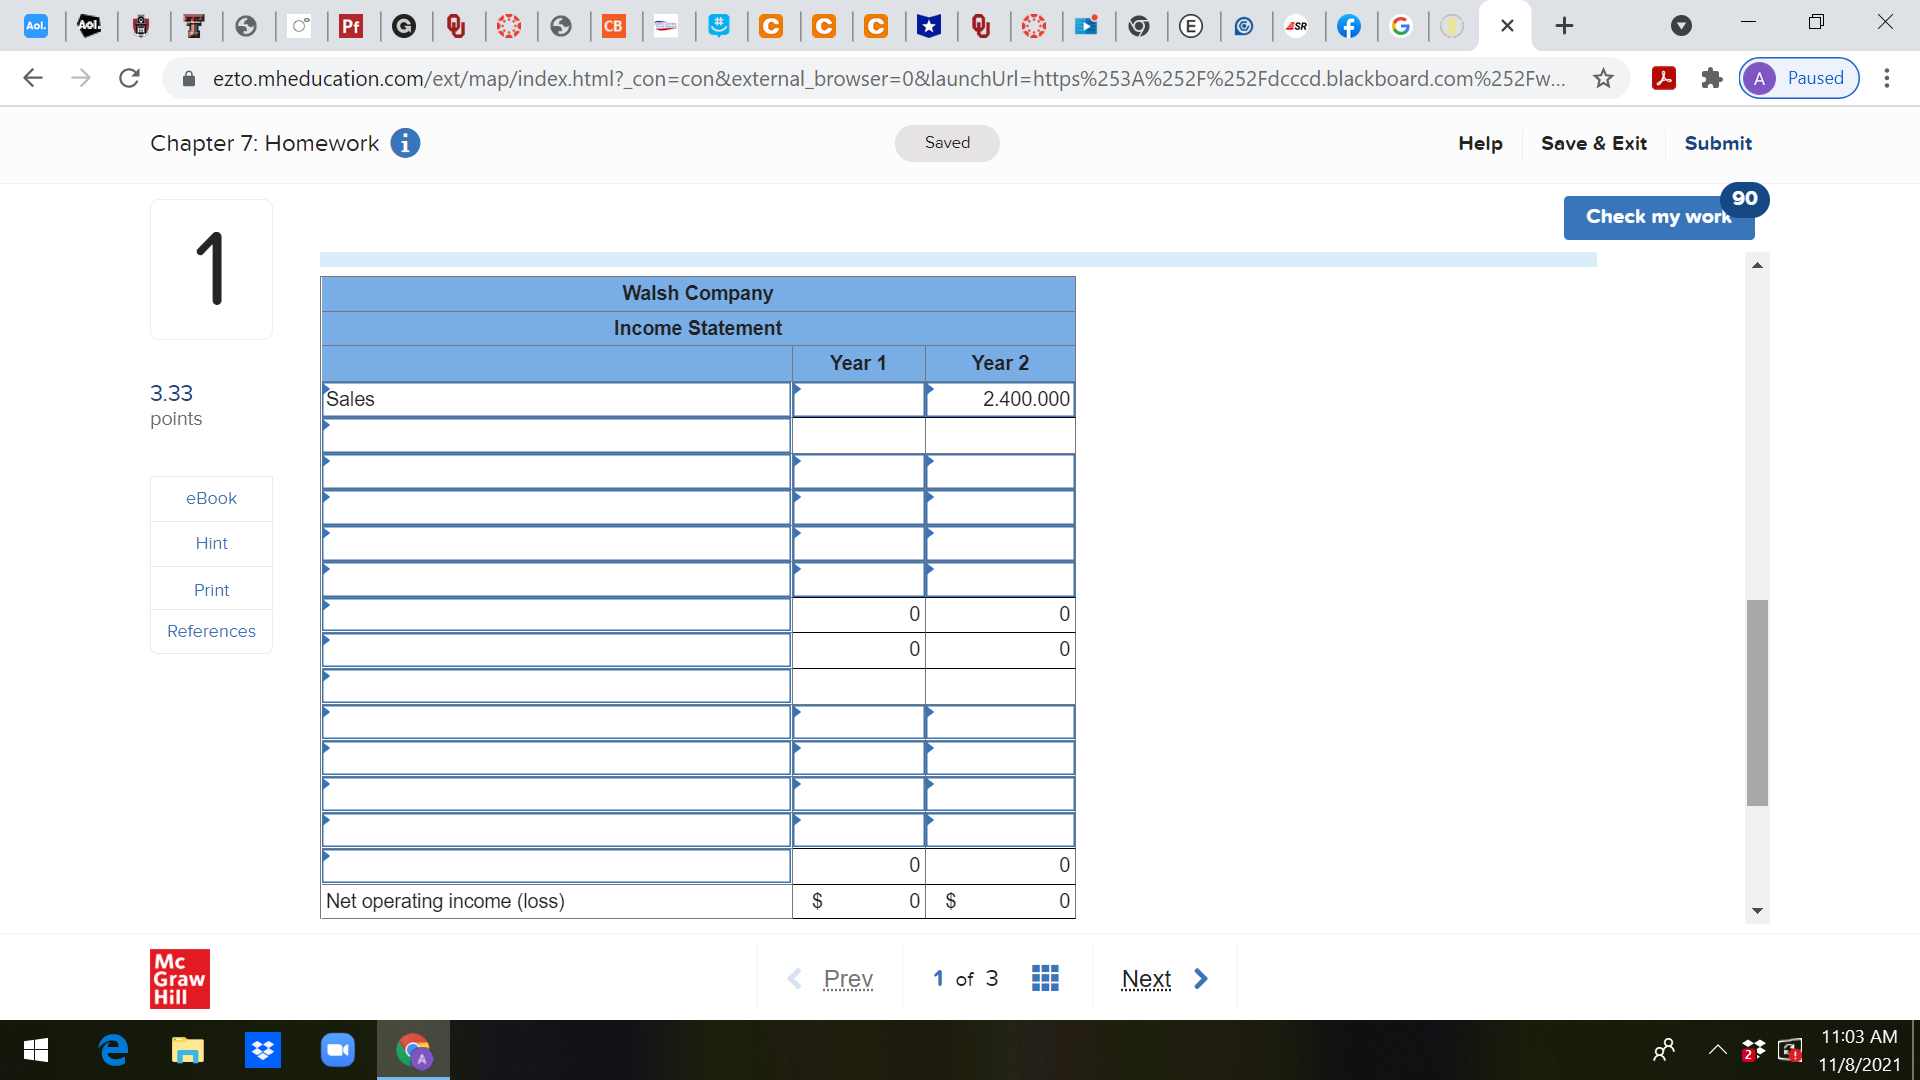Viewport: 1920px width, 1080px height.
Task: Select the Submit menu option
Action: coord(1717,143)
